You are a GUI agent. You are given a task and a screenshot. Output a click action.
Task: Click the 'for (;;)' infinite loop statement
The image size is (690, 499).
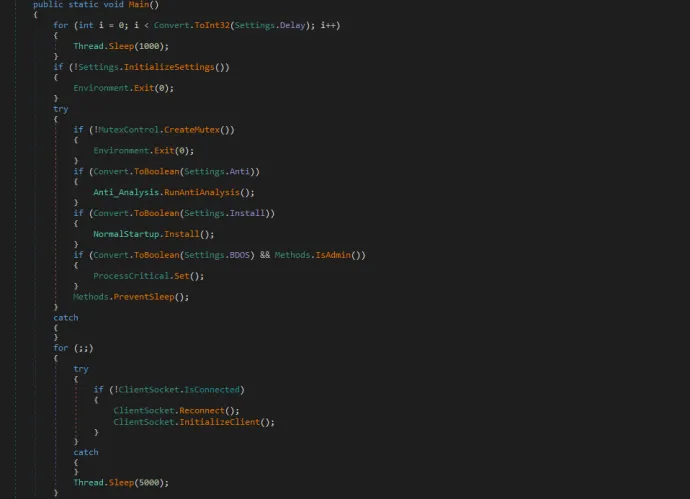[73, 348]
